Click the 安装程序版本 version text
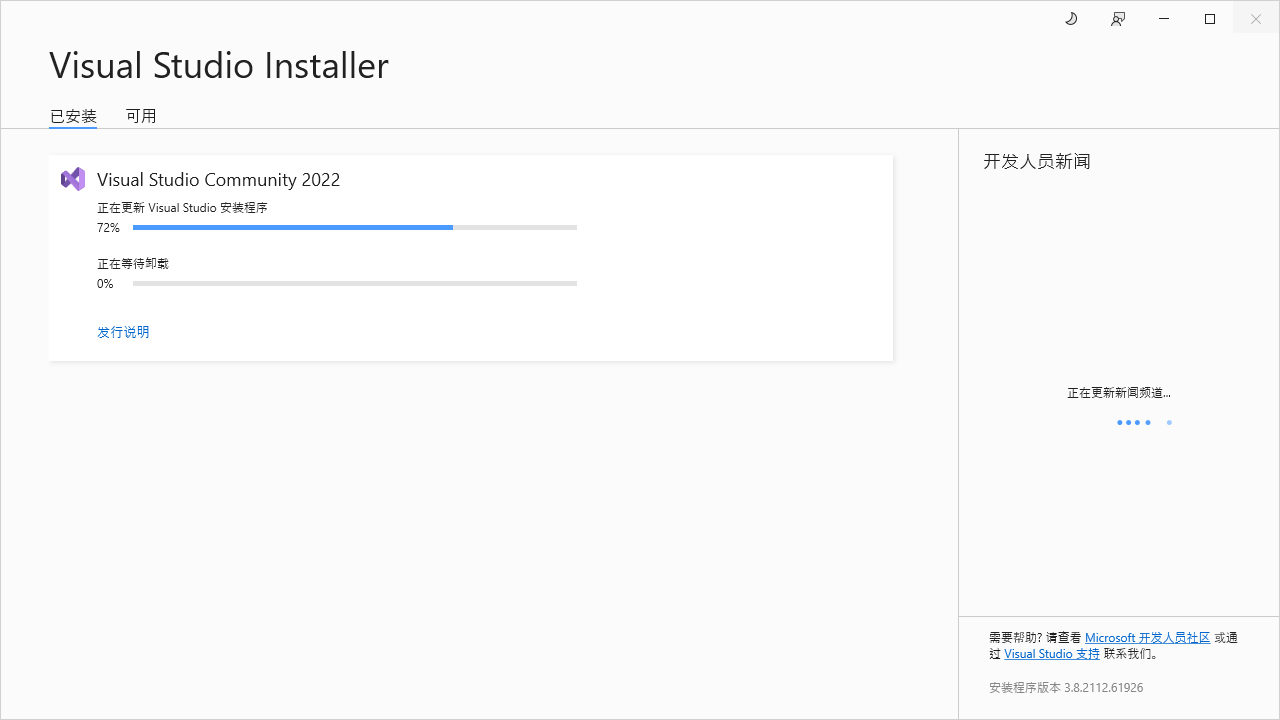The width and height of the screenshot is (1280, 720). (1066, 688)
